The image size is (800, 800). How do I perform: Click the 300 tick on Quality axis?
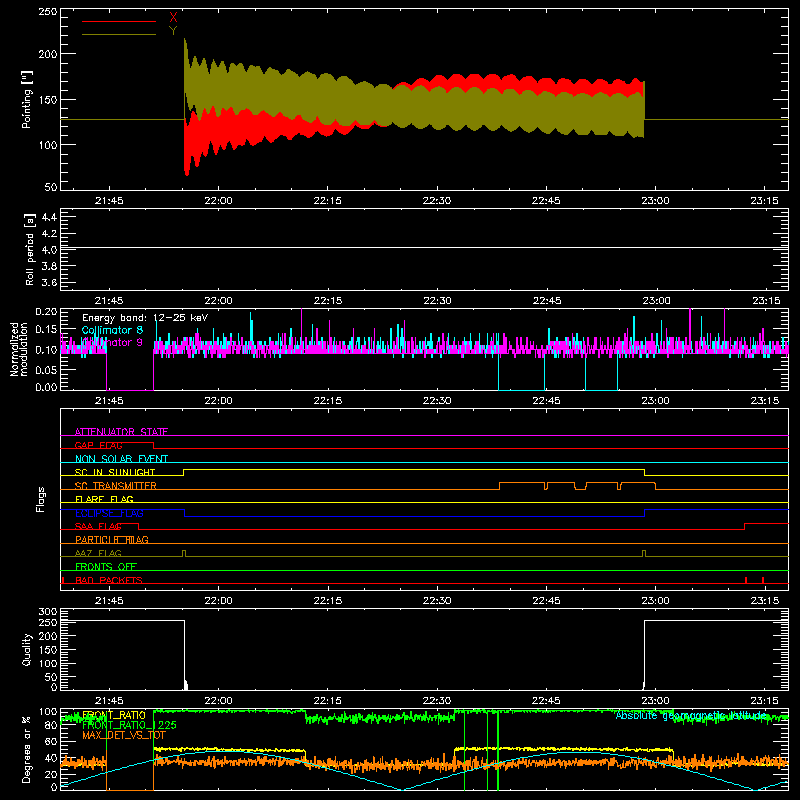(47, 612)
